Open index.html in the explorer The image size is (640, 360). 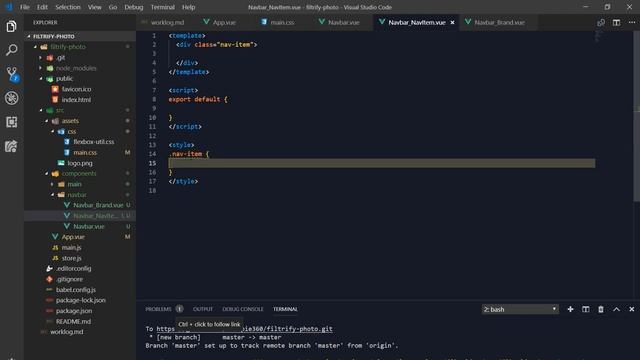pos(76,100)
